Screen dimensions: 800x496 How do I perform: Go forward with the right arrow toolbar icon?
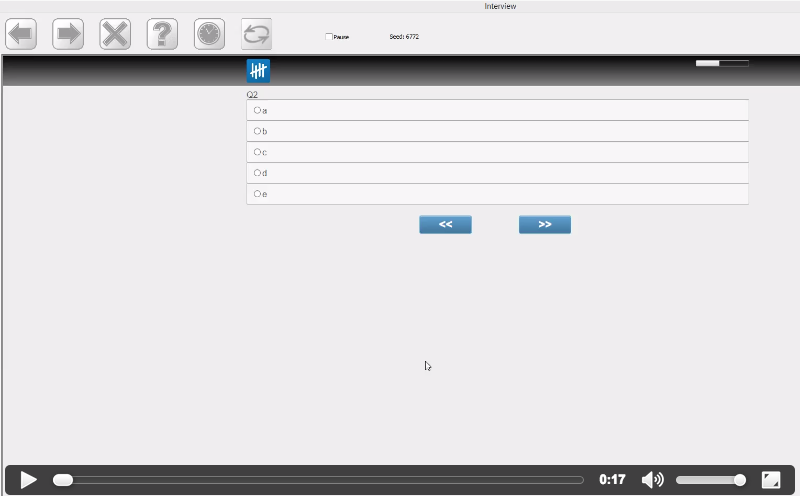click(x=68, y=34)
